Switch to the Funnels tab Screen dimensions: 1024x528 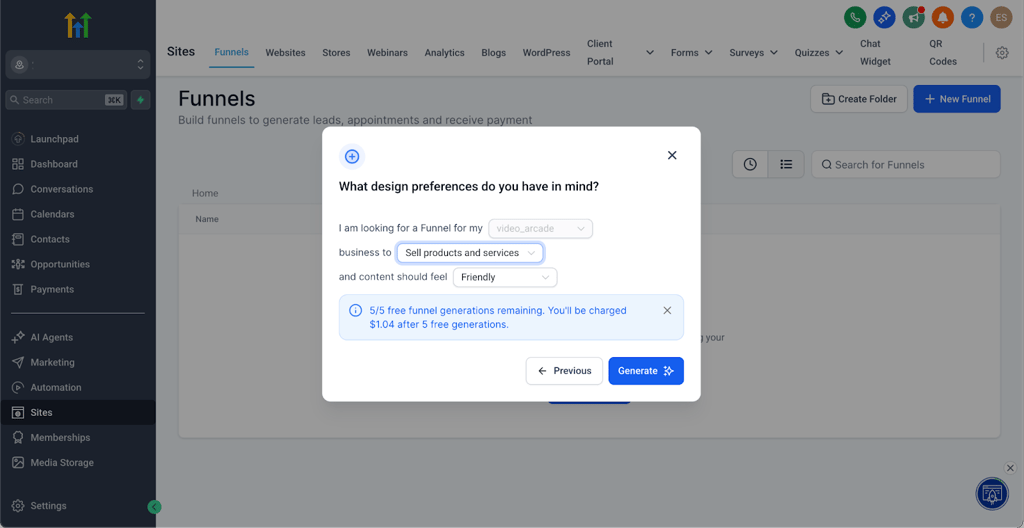point(231,52)
